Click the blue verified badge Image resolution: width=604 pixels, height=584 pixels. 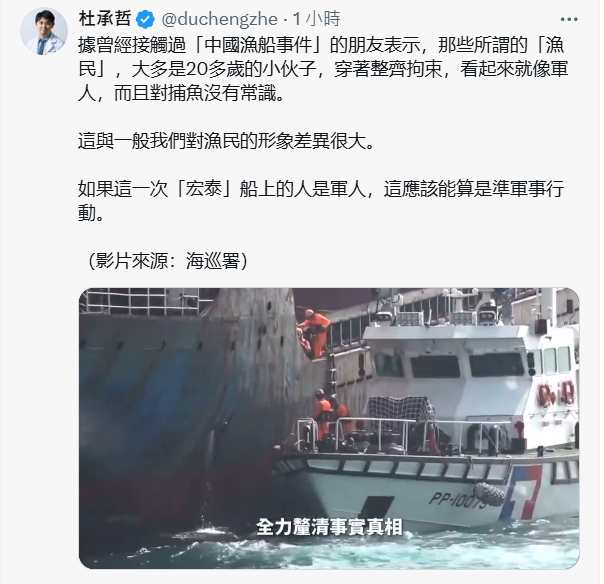tap(146, 20)
